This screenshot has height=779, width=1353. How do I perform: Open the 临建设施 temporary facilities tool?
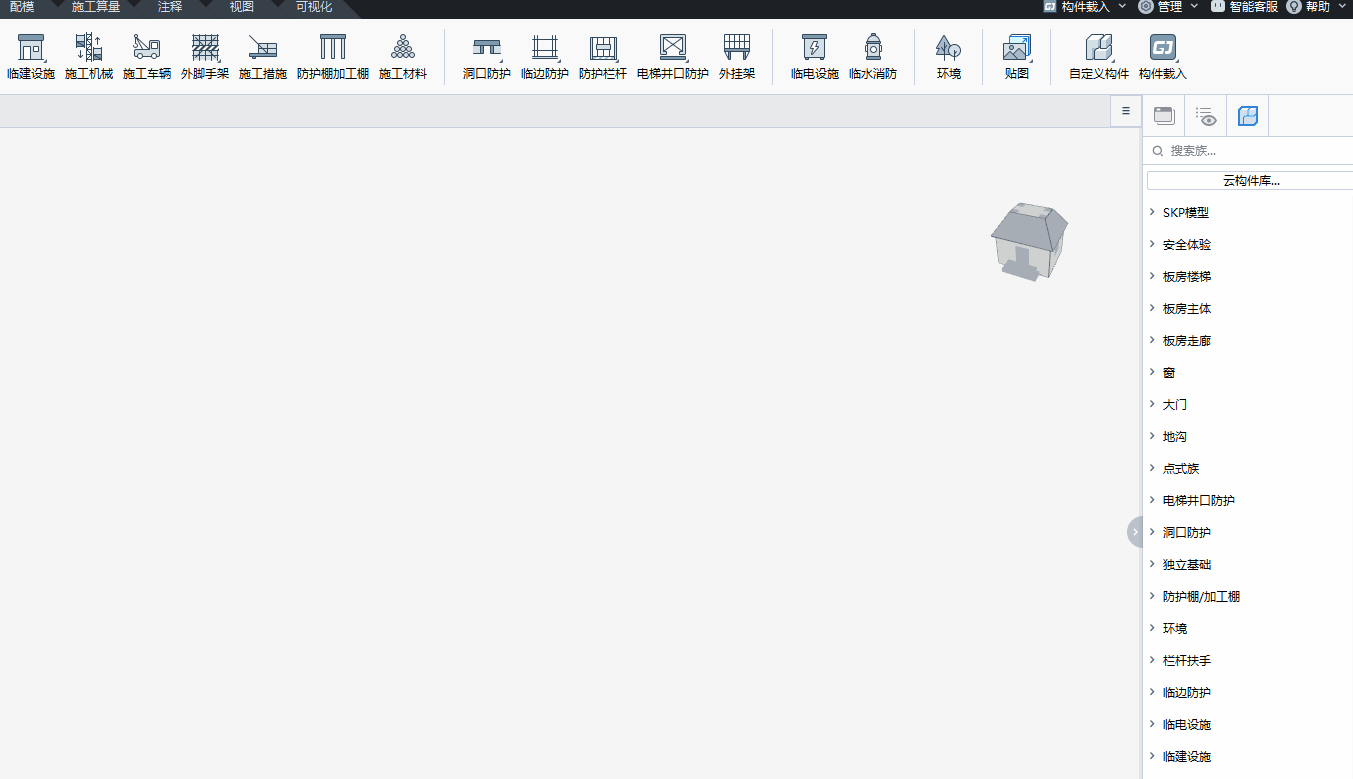31,57
